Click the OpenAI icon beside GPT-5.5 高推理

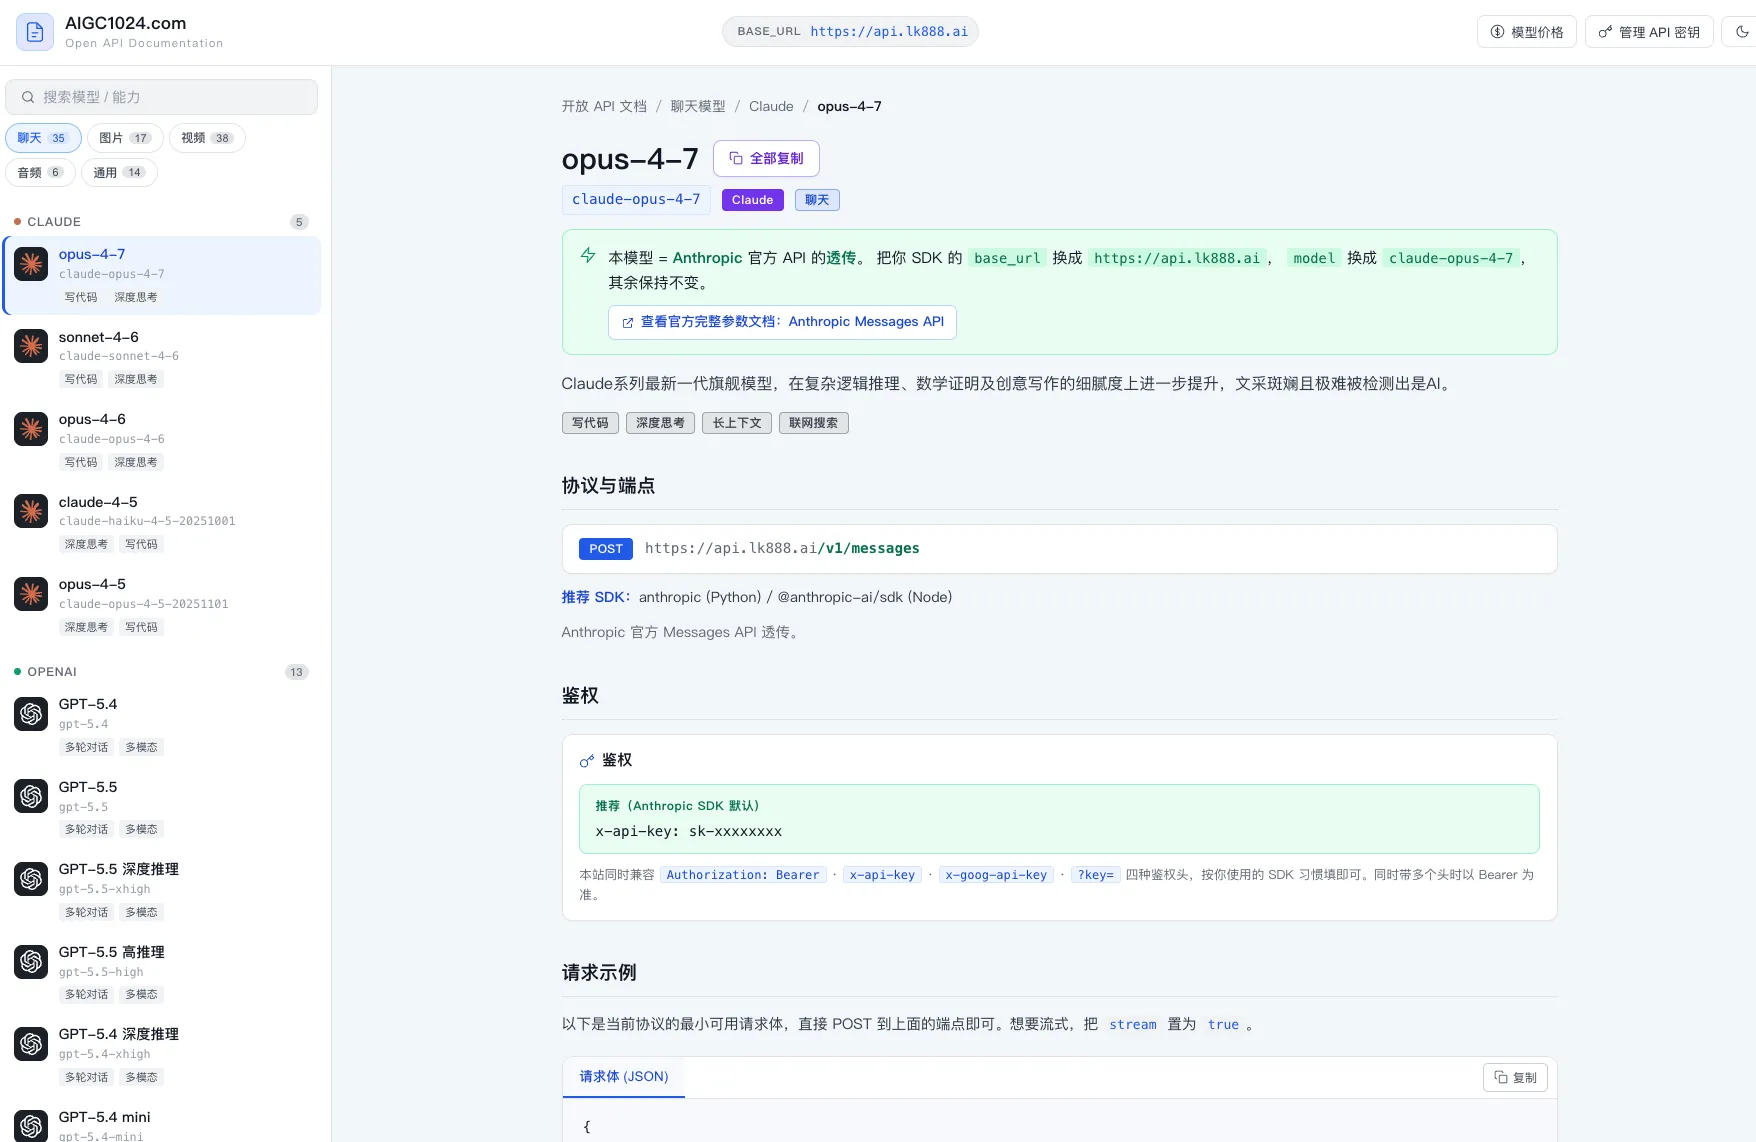click(x=31, y=961)
